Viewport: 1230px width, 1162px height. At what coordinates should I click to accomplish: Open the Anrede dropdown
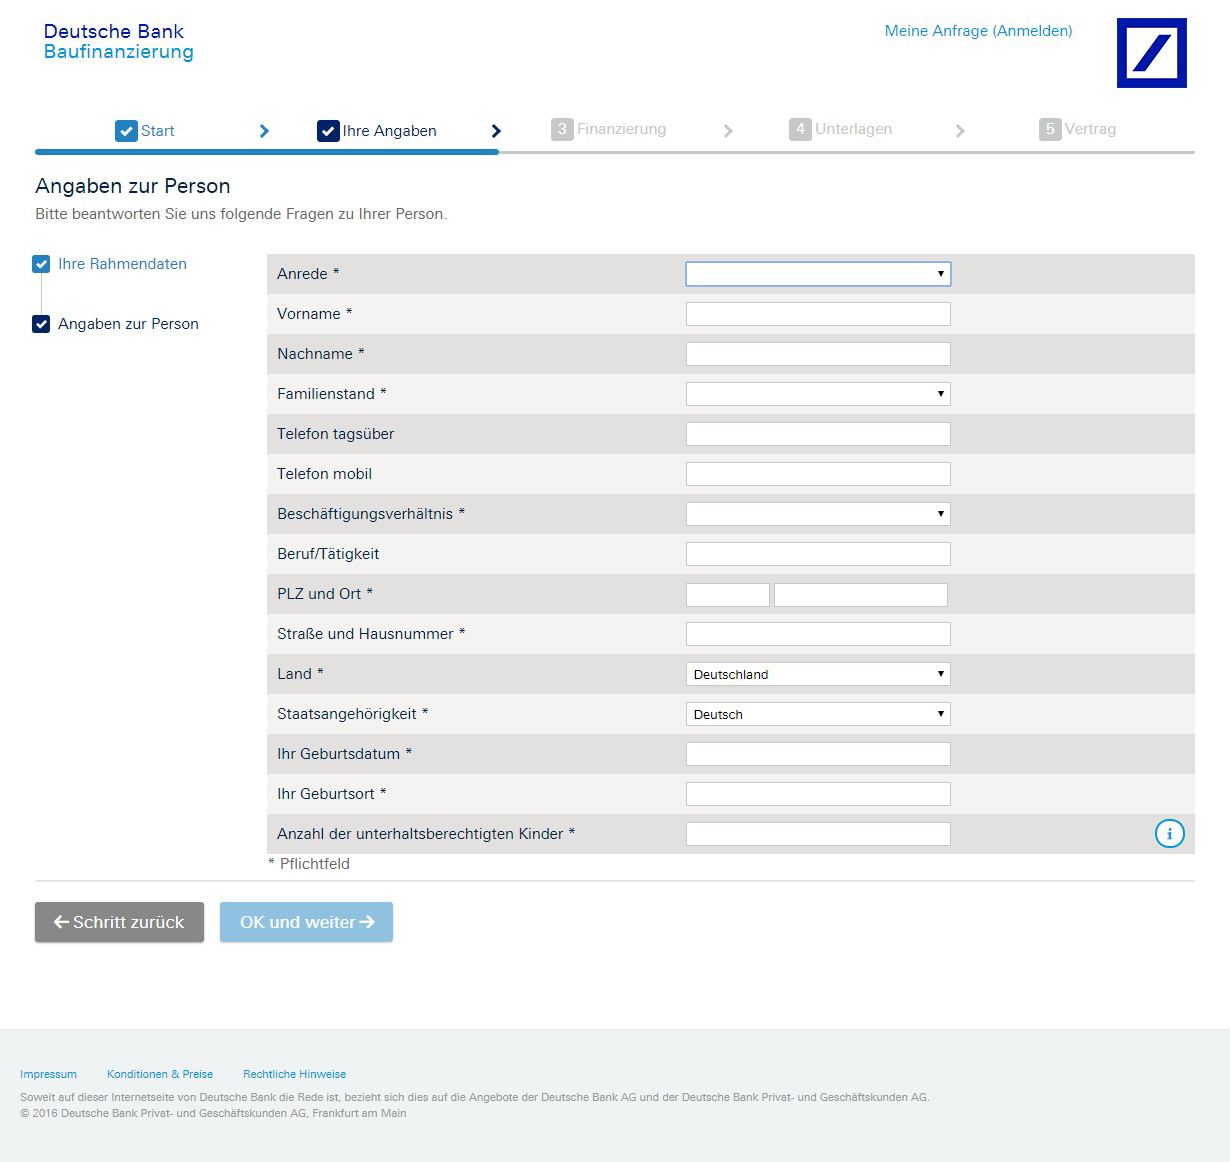pos(818,274)
